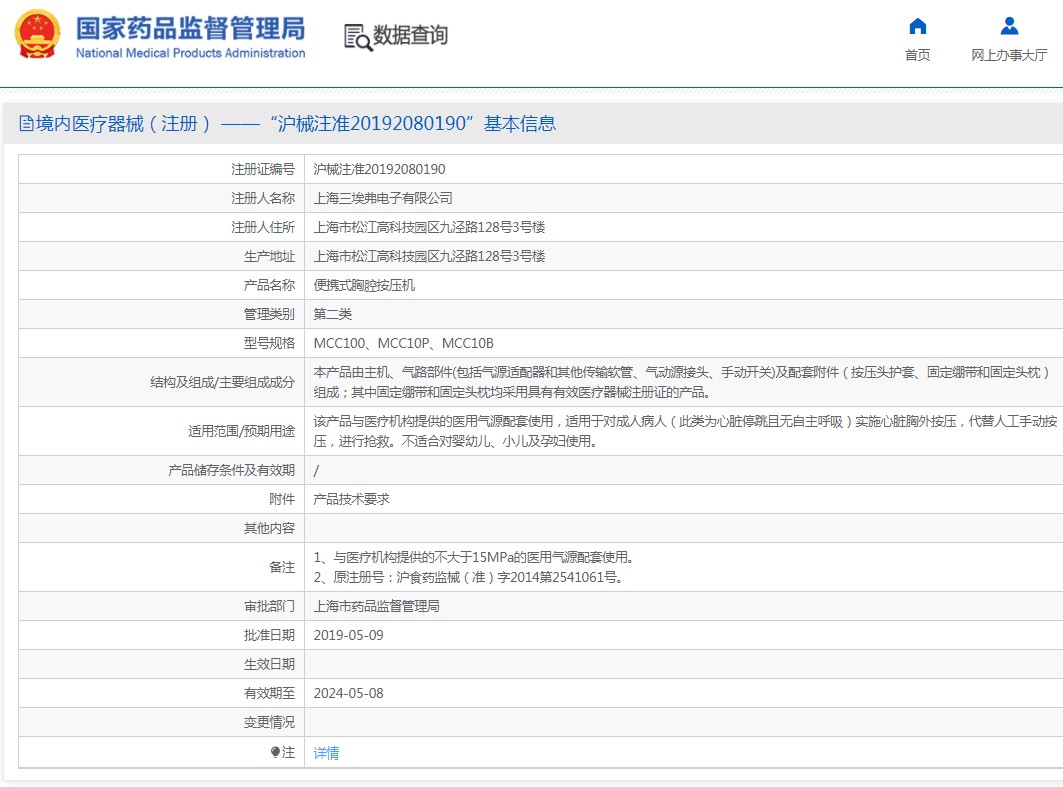Click the 注册人住所 address value
This screenshot has width=1063, height=787.
pyautogui.click(x=429, y=227)
